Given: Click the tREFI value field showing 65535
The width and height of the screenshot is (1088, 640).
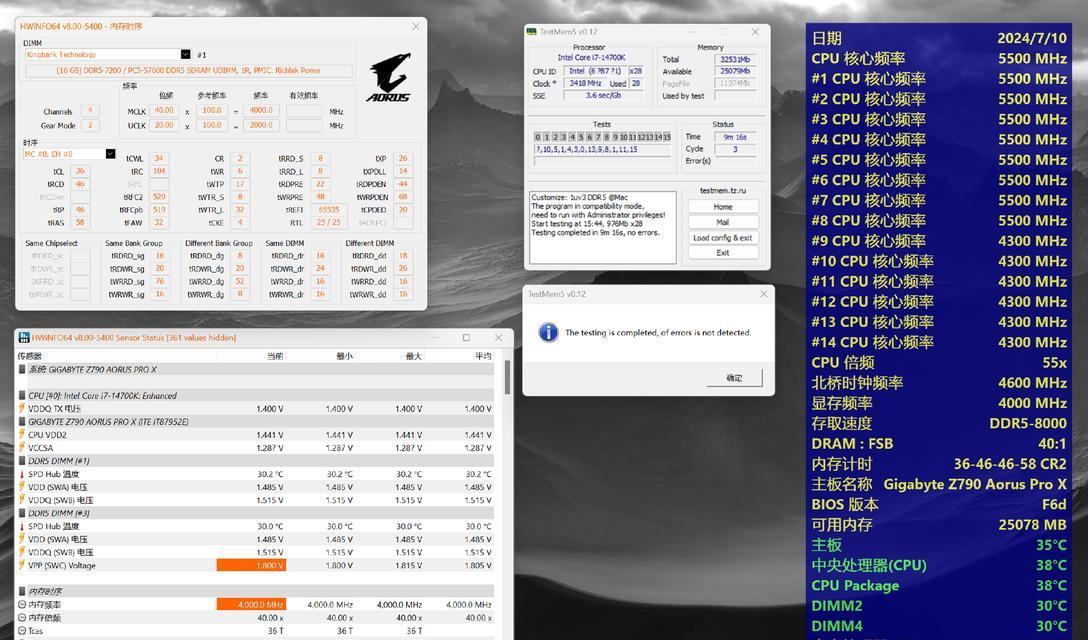Looking at the screenshot, I should [329, 210].
